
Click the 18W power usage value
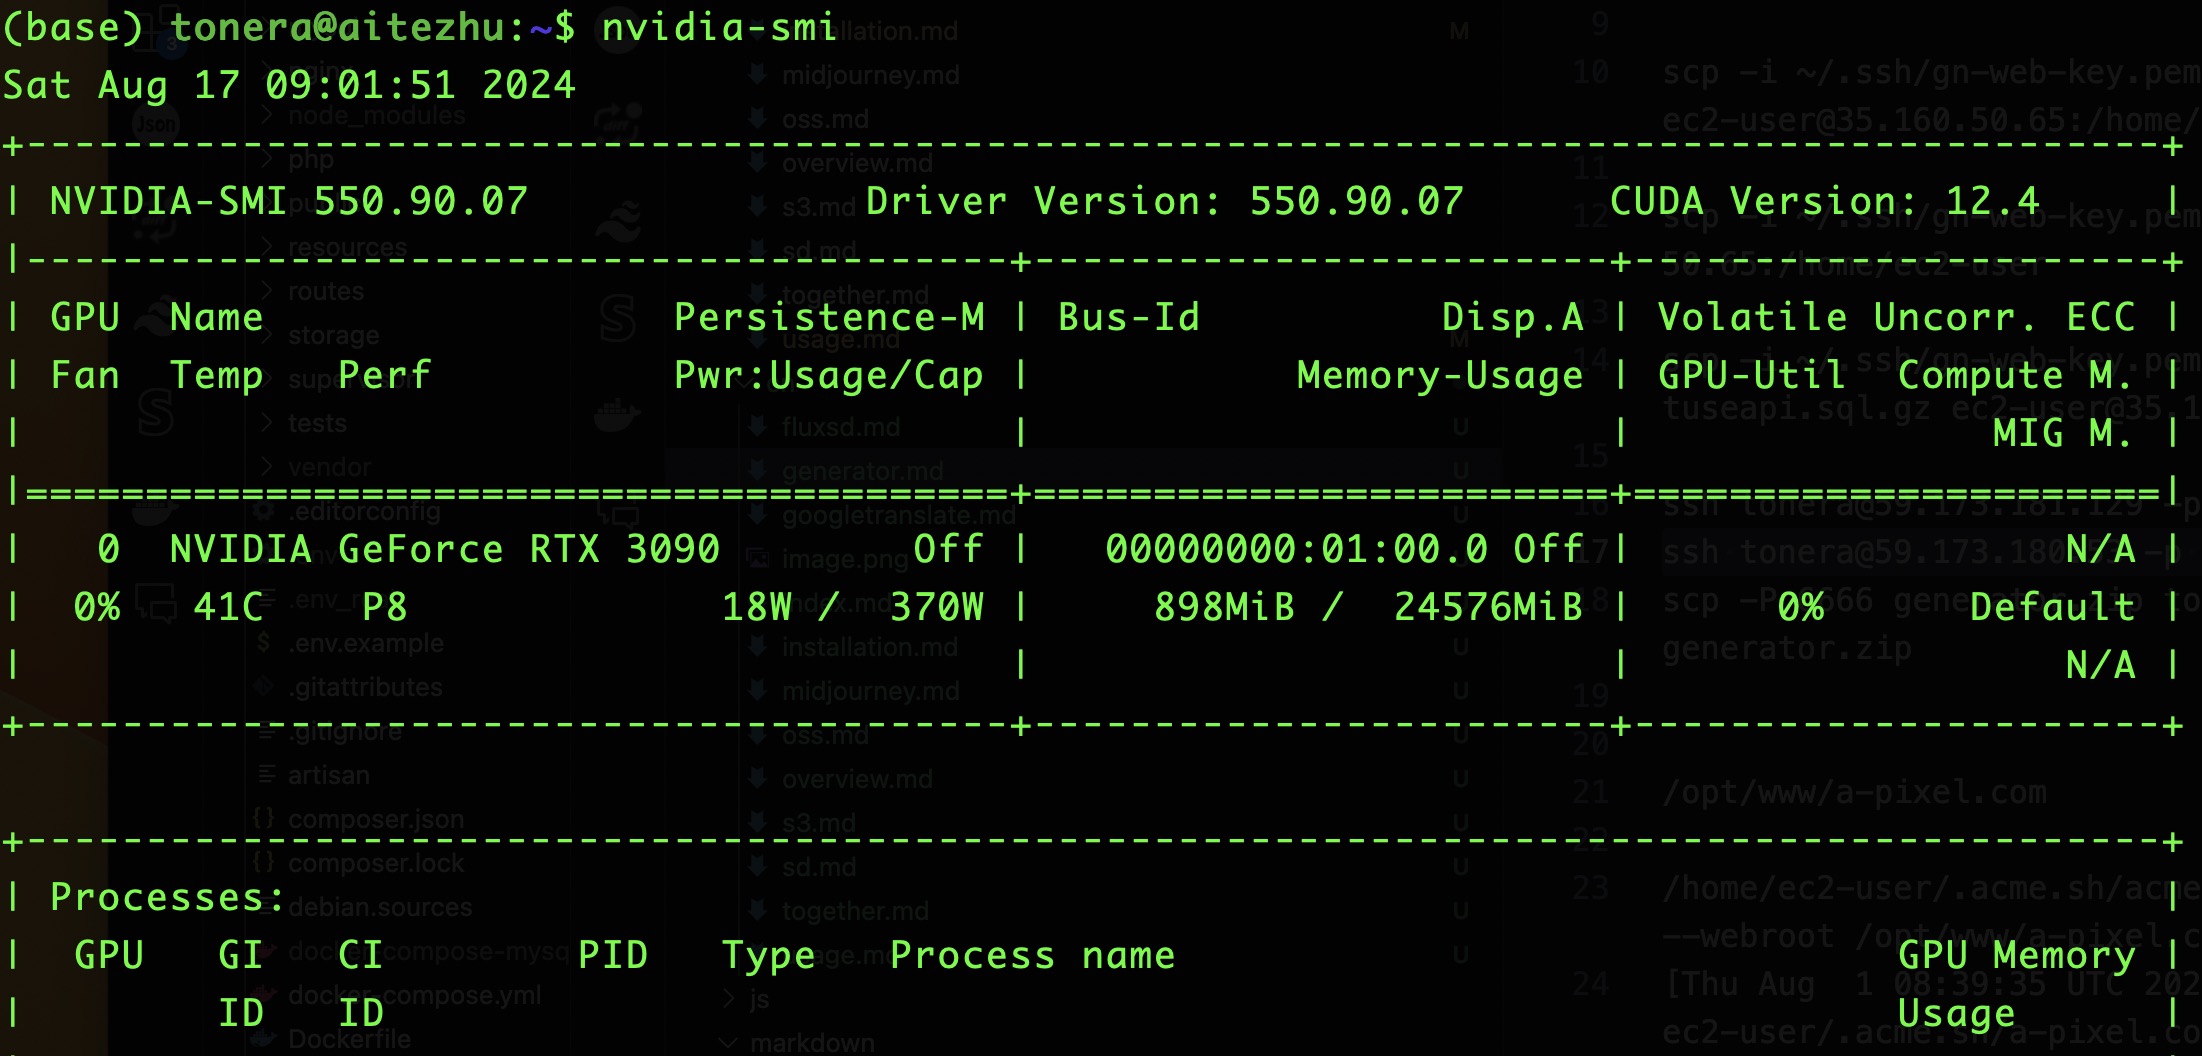pyautogui.click(x=757, y=607)
